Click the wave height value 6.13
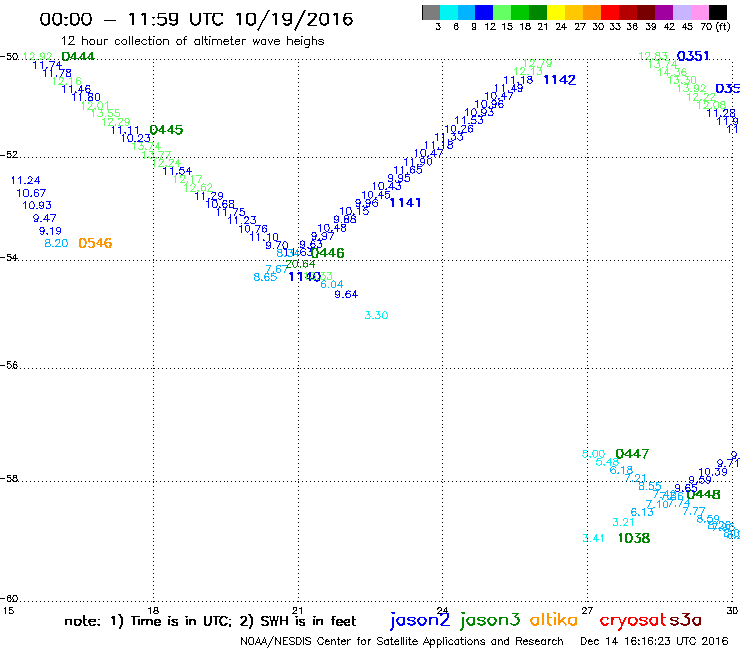The width and height of the screenshot is (740, 650). [642, 512]
